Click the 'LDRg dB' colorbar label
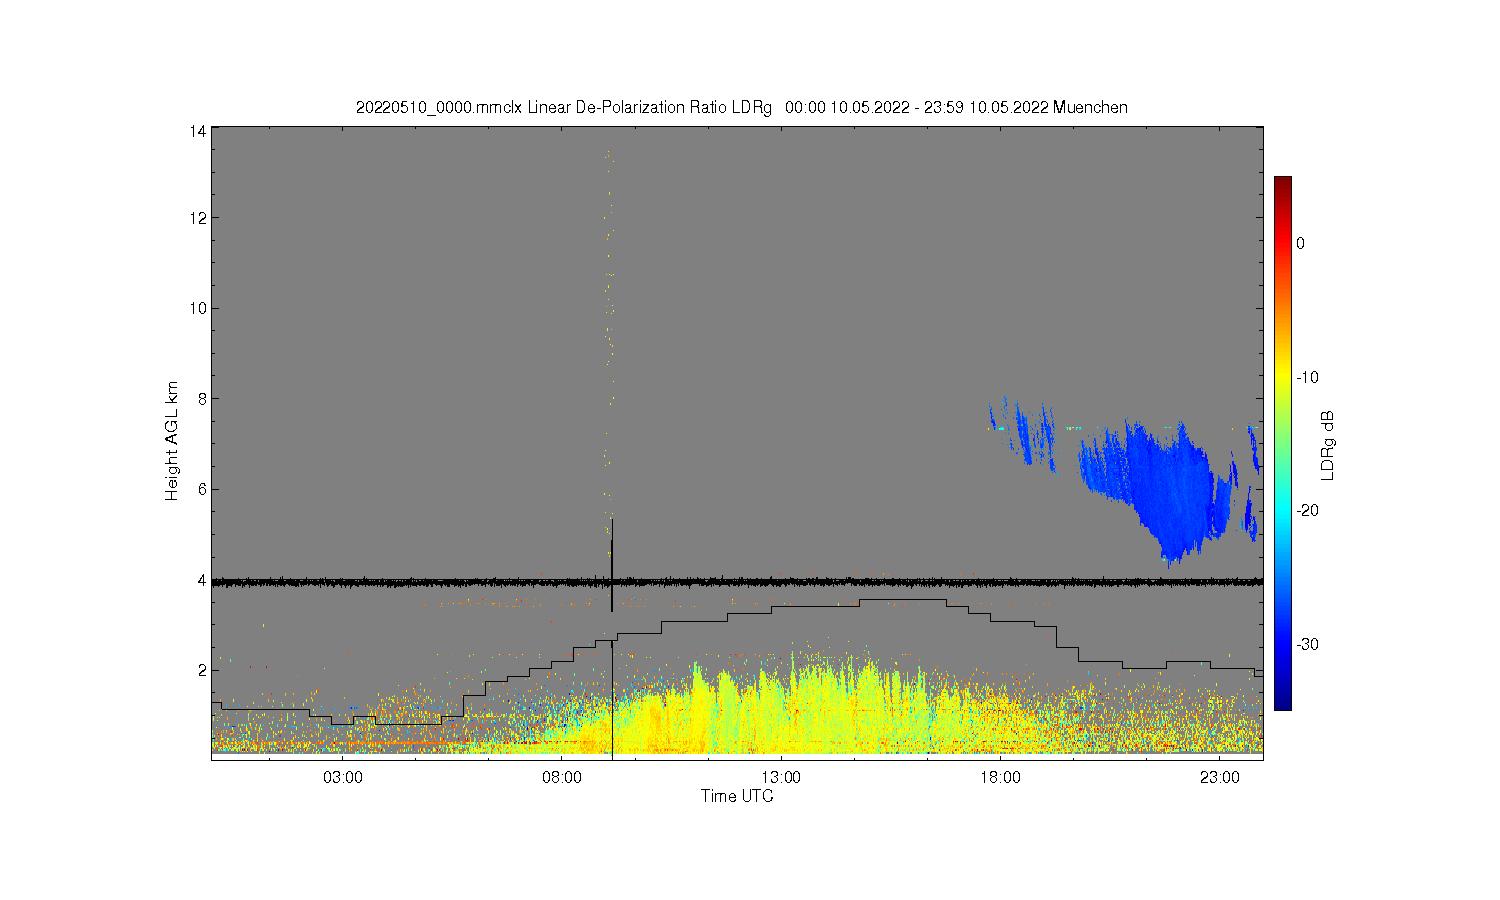 click(x=1328, y=445)
